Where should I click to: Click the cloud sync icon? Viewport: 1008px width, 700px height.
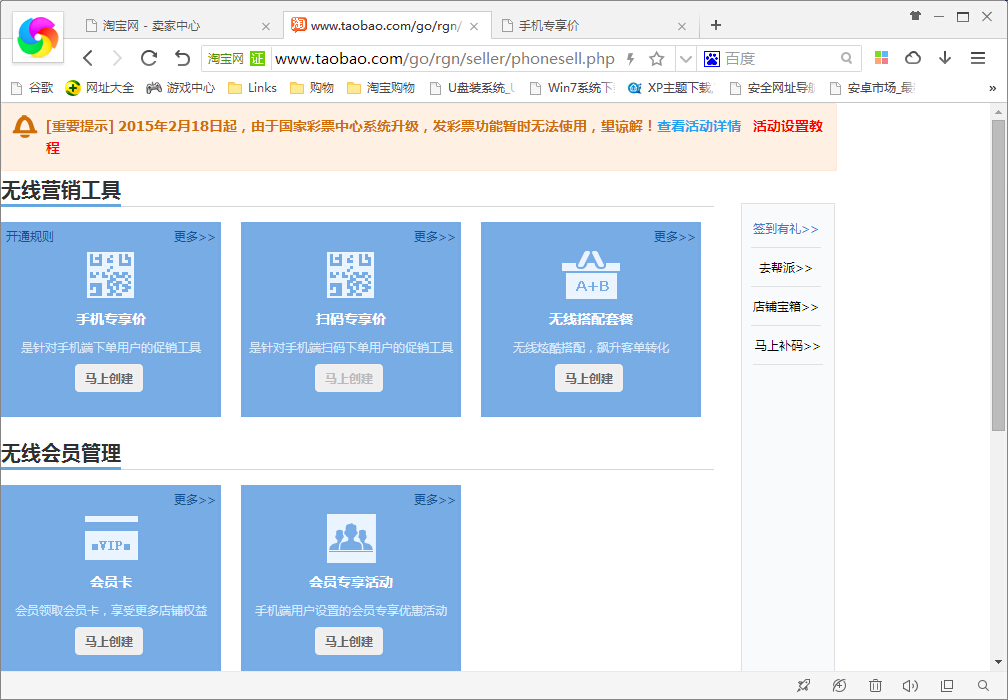(913, 58)
